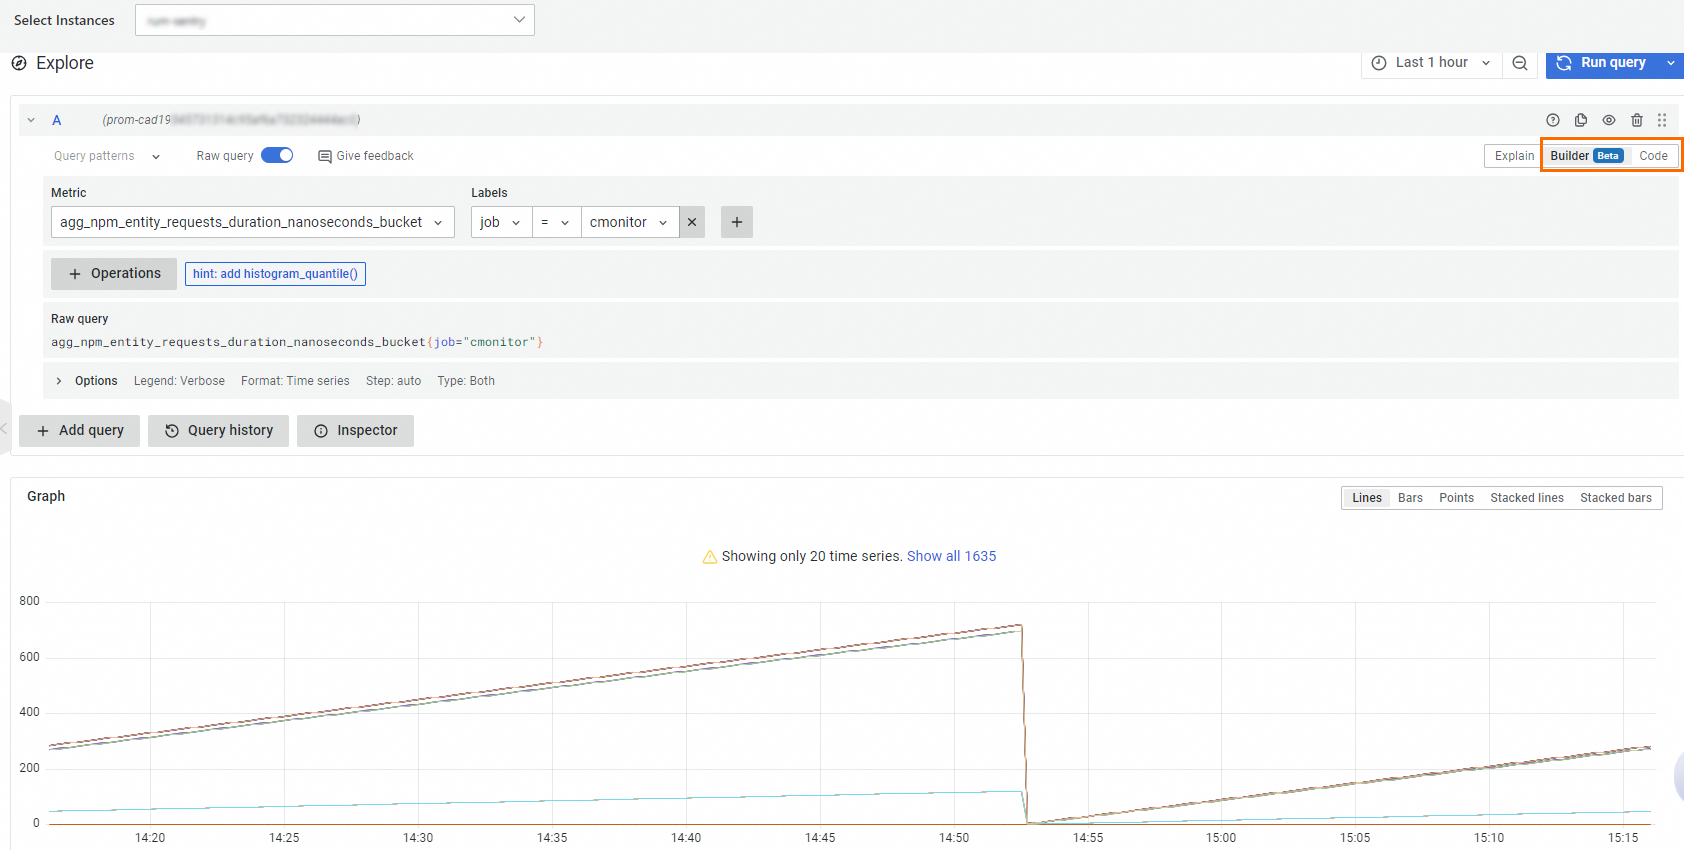Switch to Code mode
The image size is (1684, 850).
click(1654, 156)
